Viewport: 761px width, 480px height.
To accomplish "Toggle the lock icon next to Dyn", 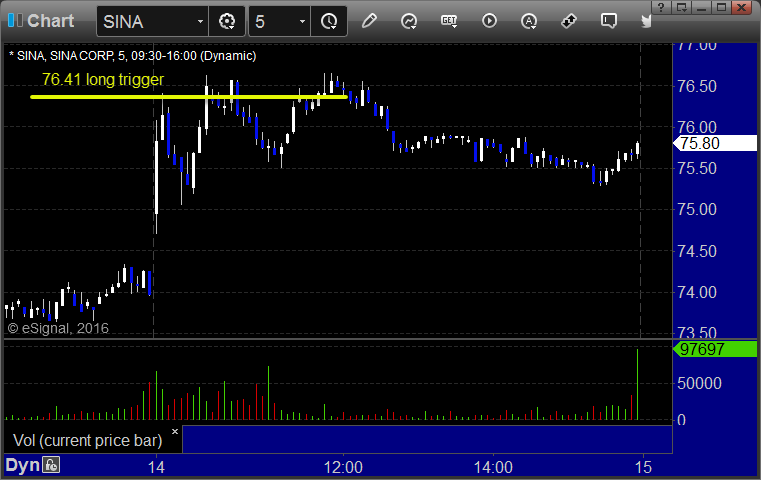I will tap(51, 465).
